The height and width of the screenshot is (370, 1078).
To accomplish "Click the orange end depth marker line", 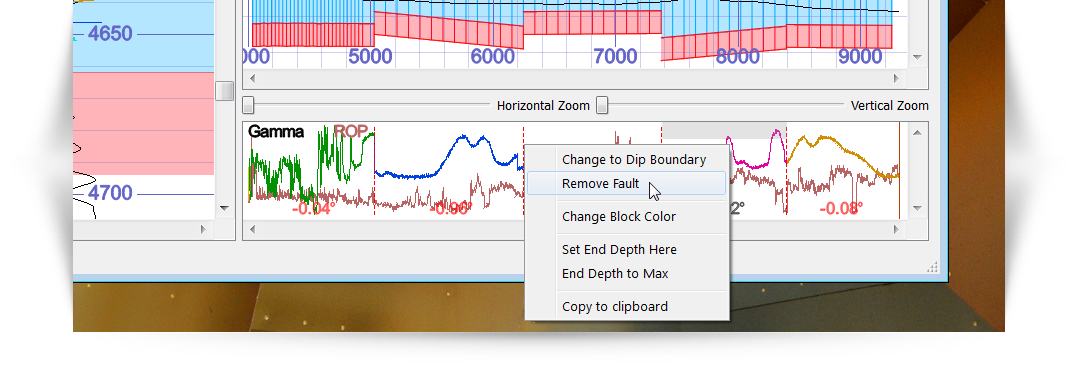I will click(899, 171).
